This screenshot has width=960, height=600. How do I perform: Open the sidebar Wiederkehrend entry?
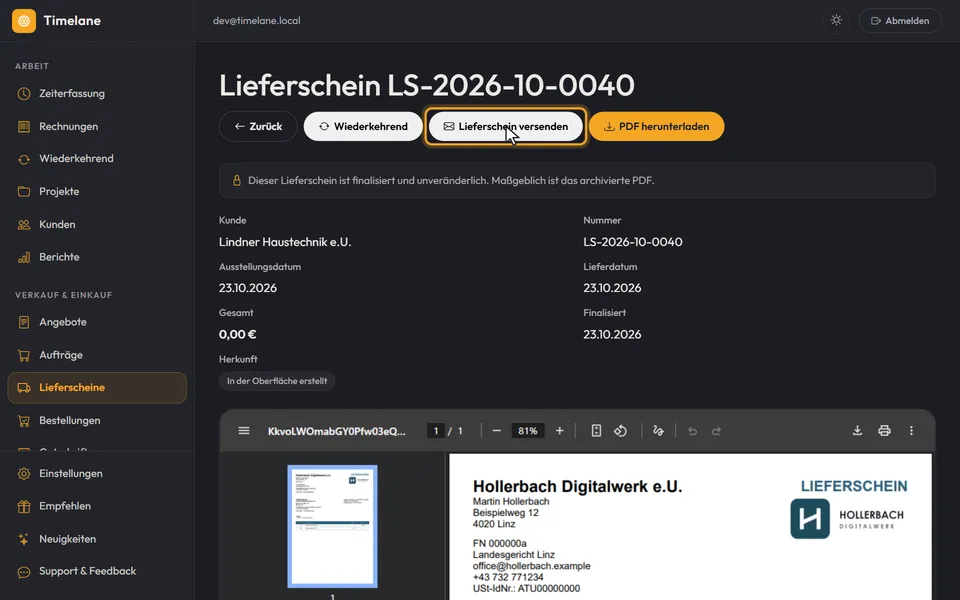click(97, 159)
